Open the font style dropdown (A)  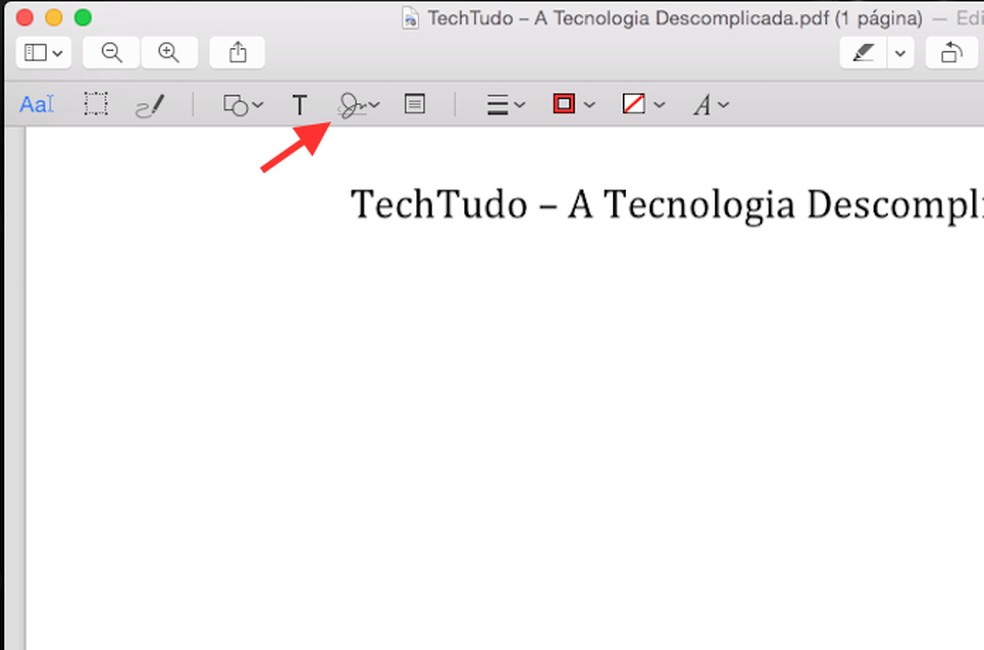pos(709,104)
